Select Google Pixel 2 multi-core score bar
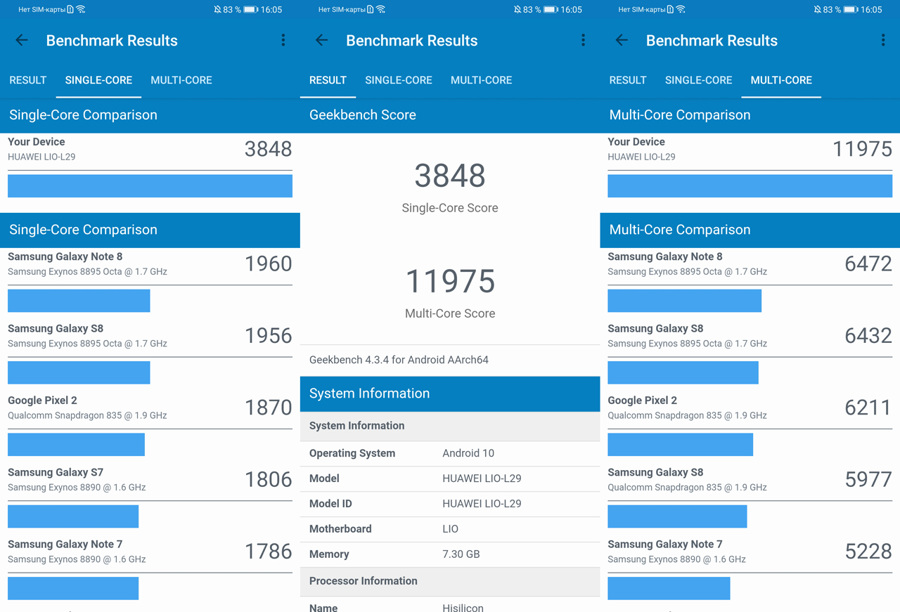 [680, 445]
